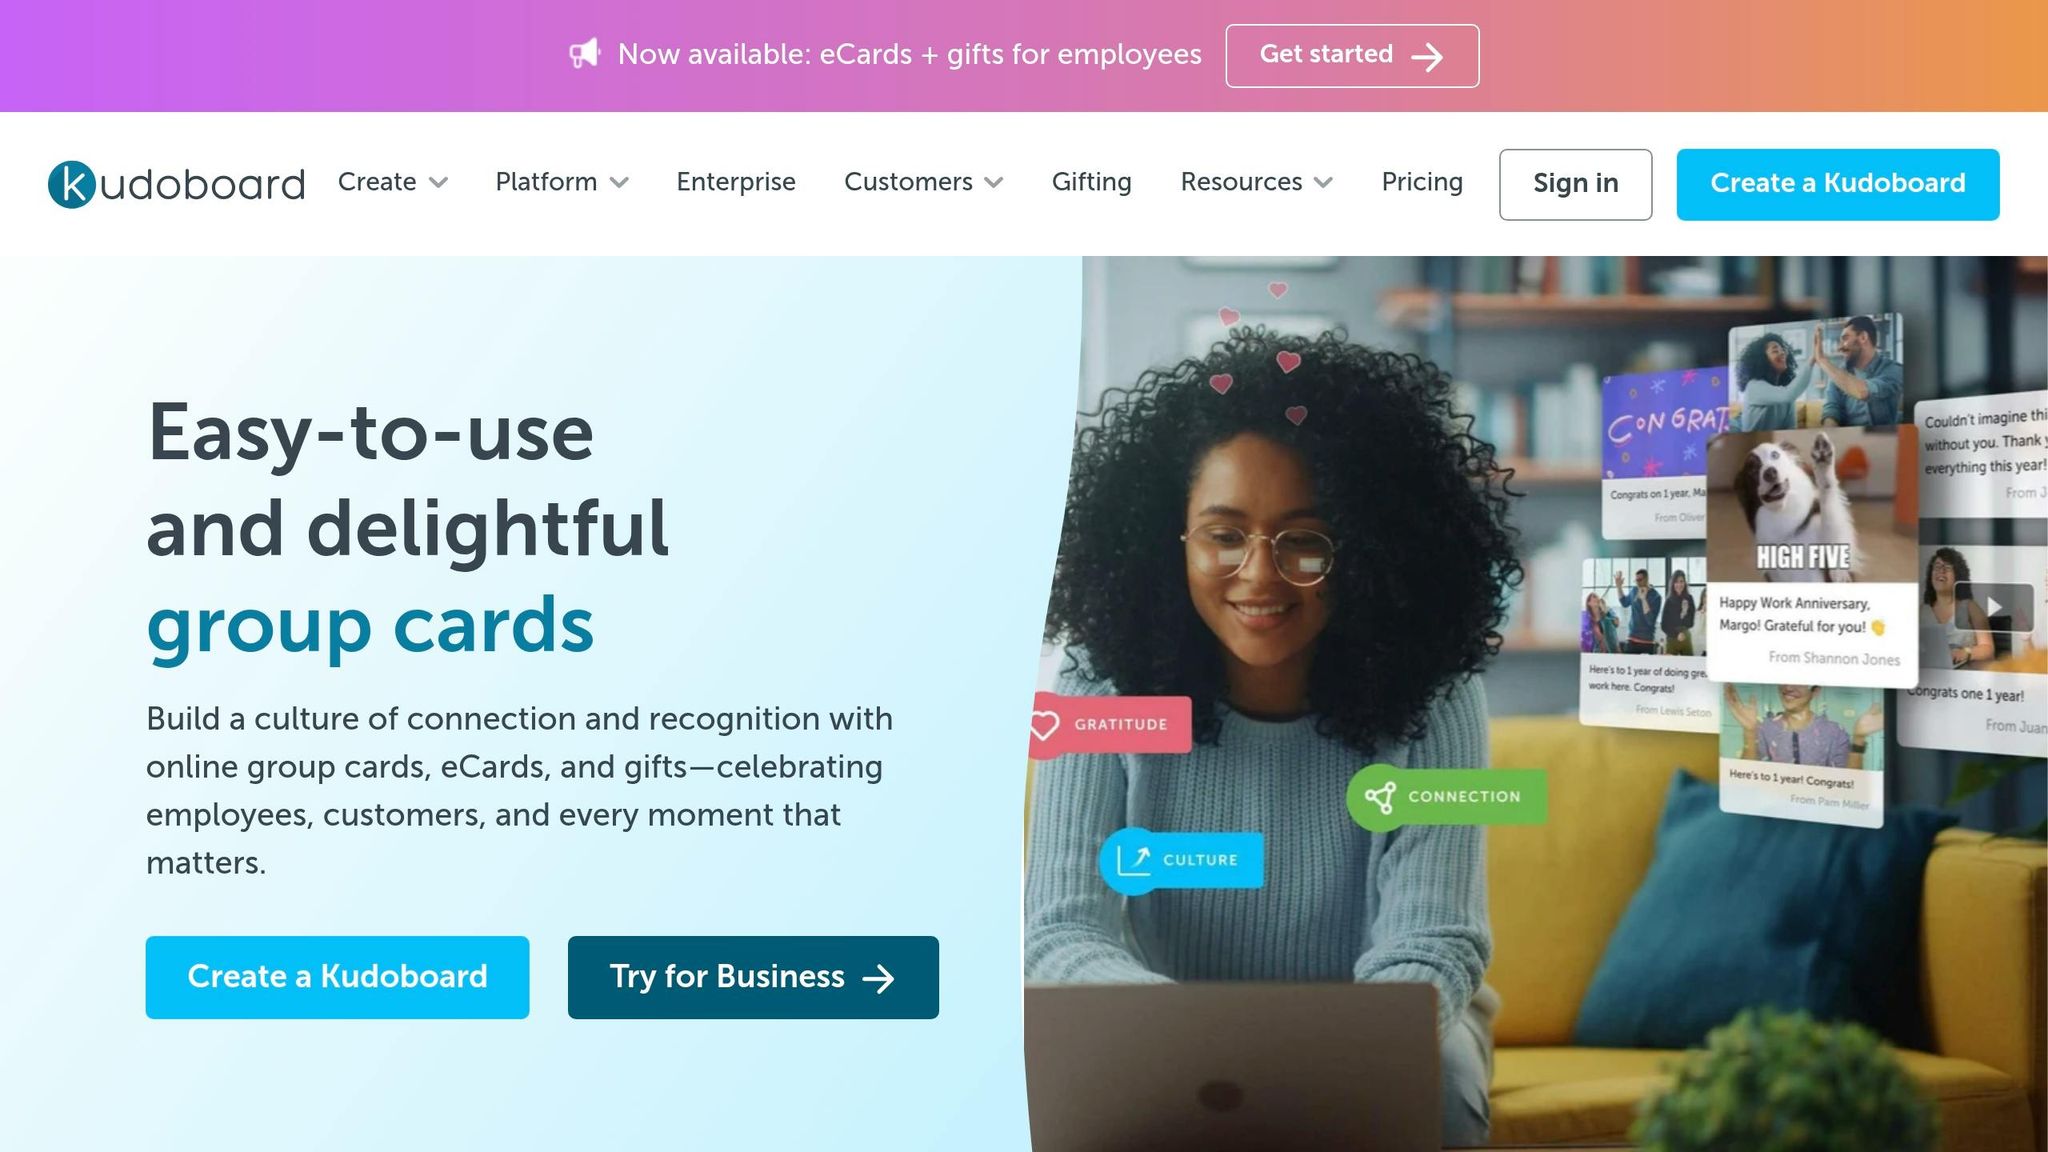The image size is (2048, 1152).
Task: Open the Congrats card thumbnail
Action: click(1665, 452)
